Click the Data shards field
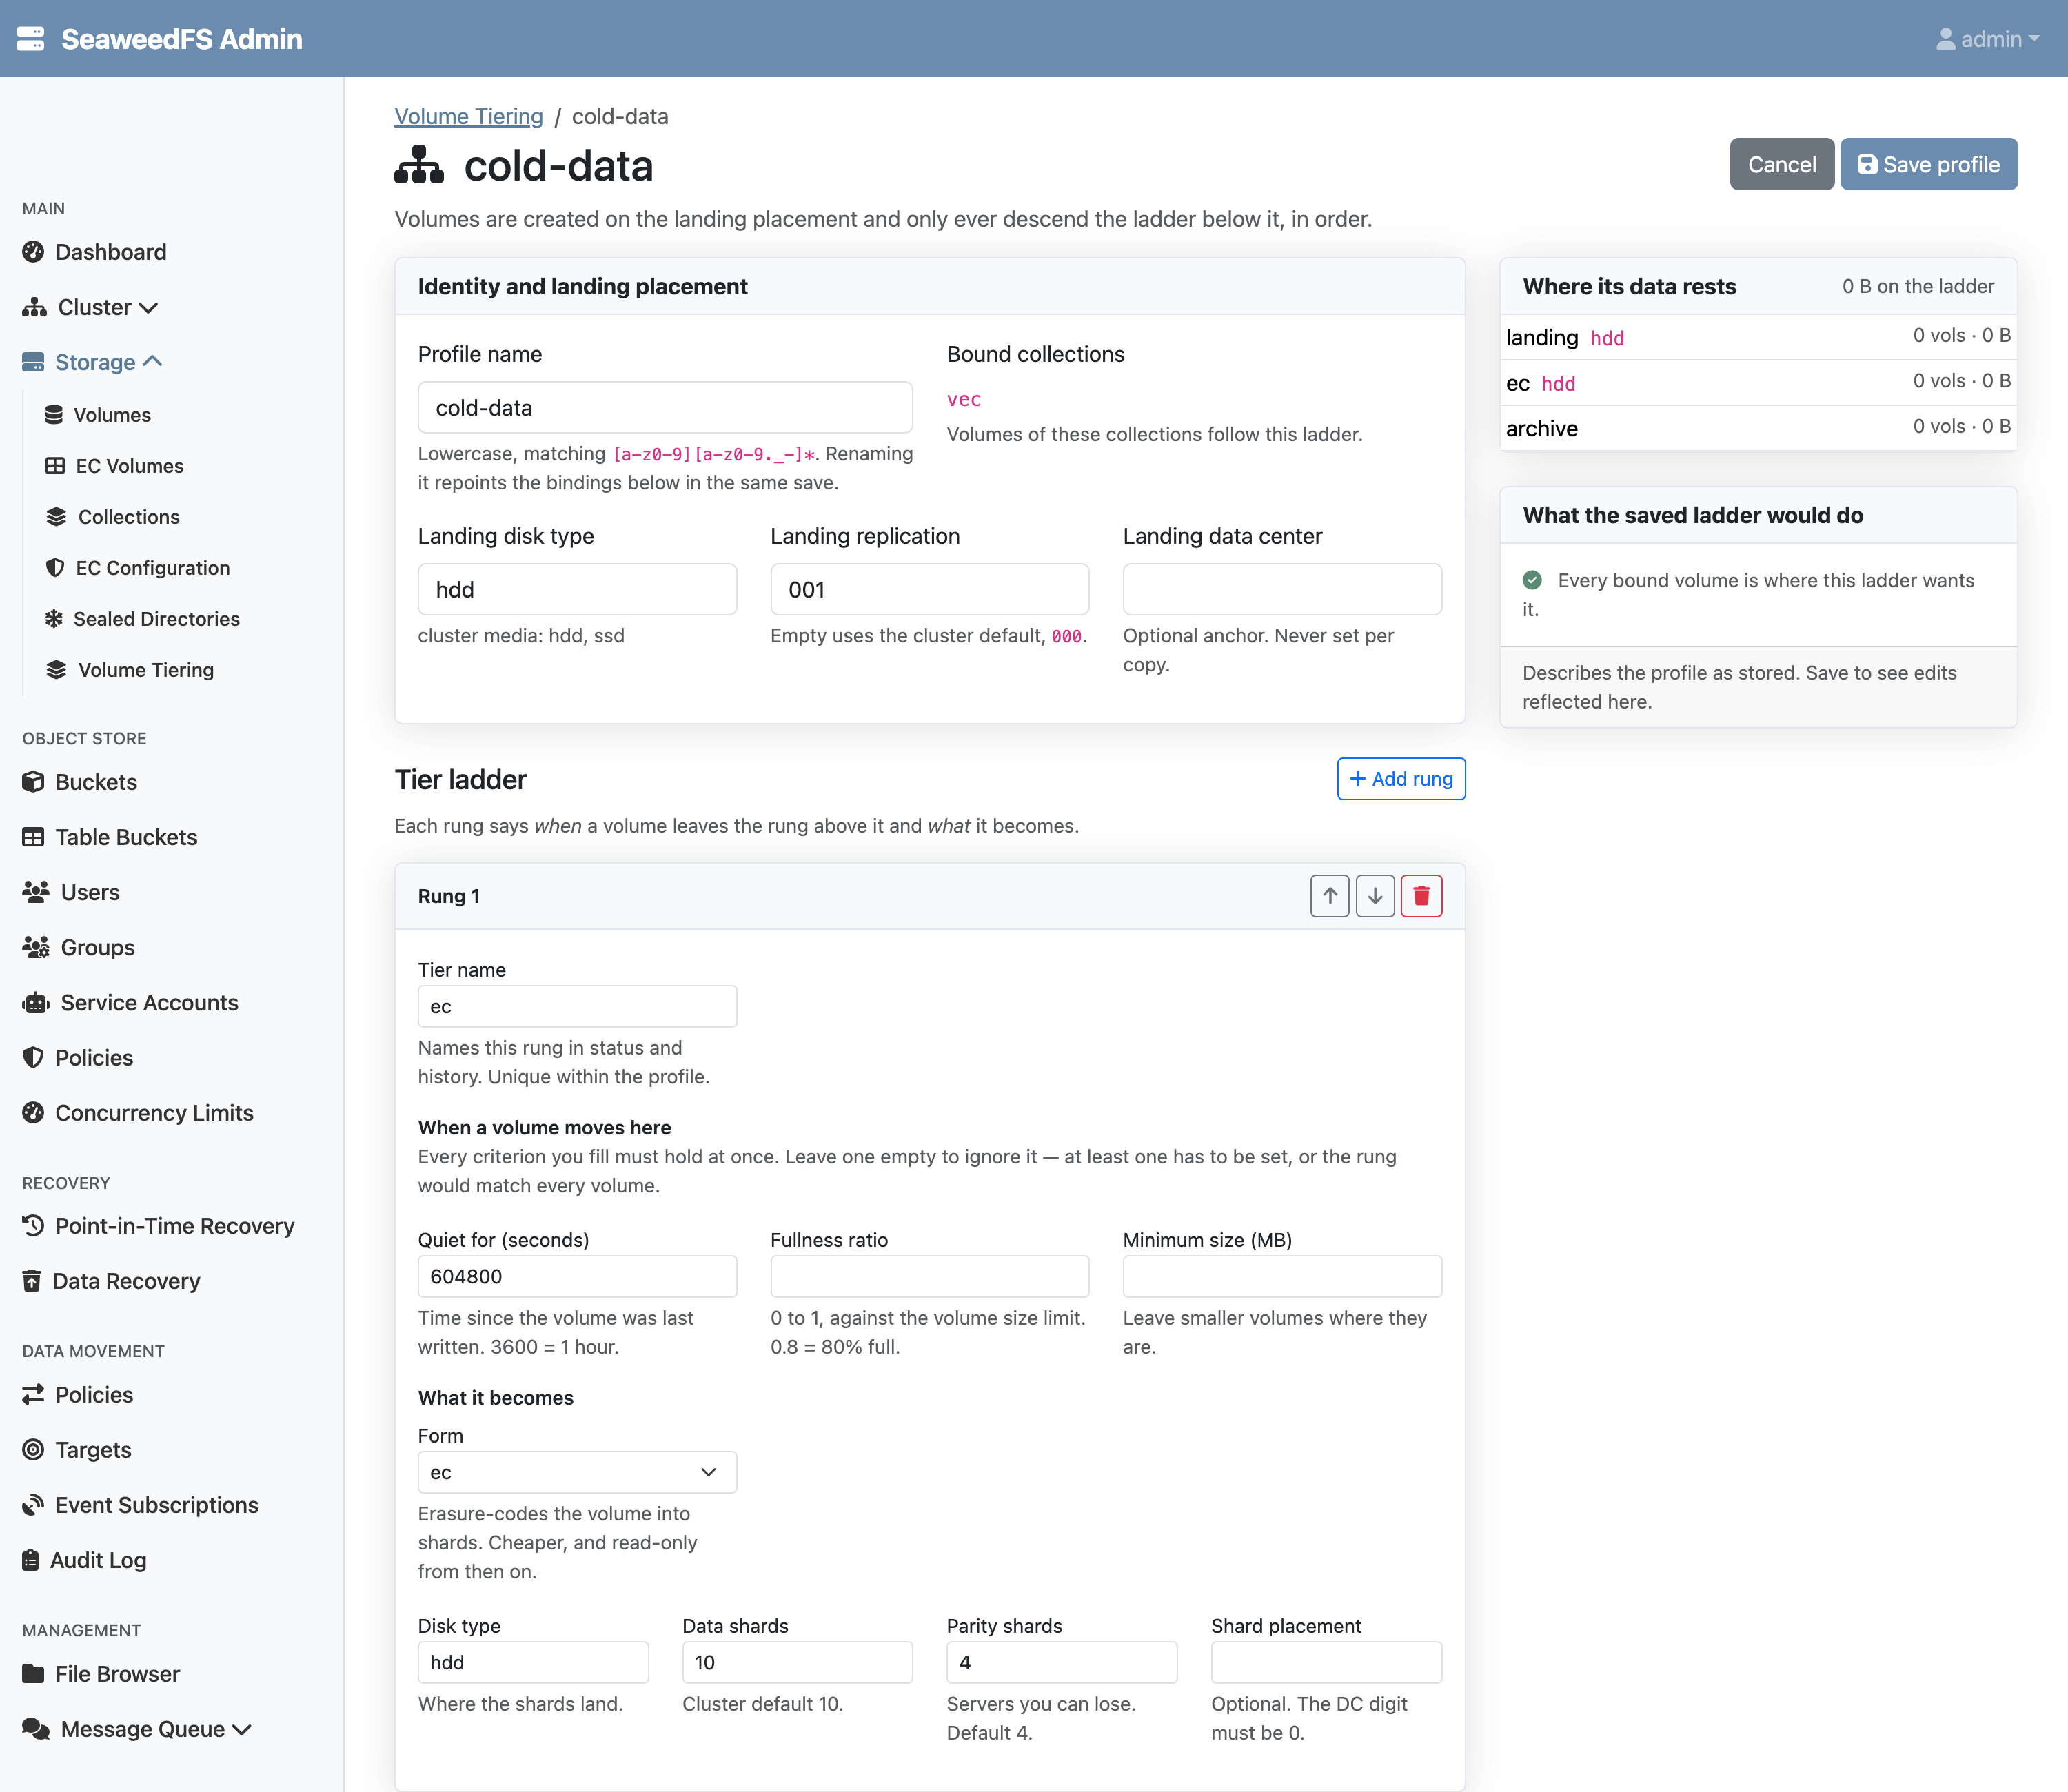The height and width of the screenshot is (1792, 2068). click(x=797, y=1662)
